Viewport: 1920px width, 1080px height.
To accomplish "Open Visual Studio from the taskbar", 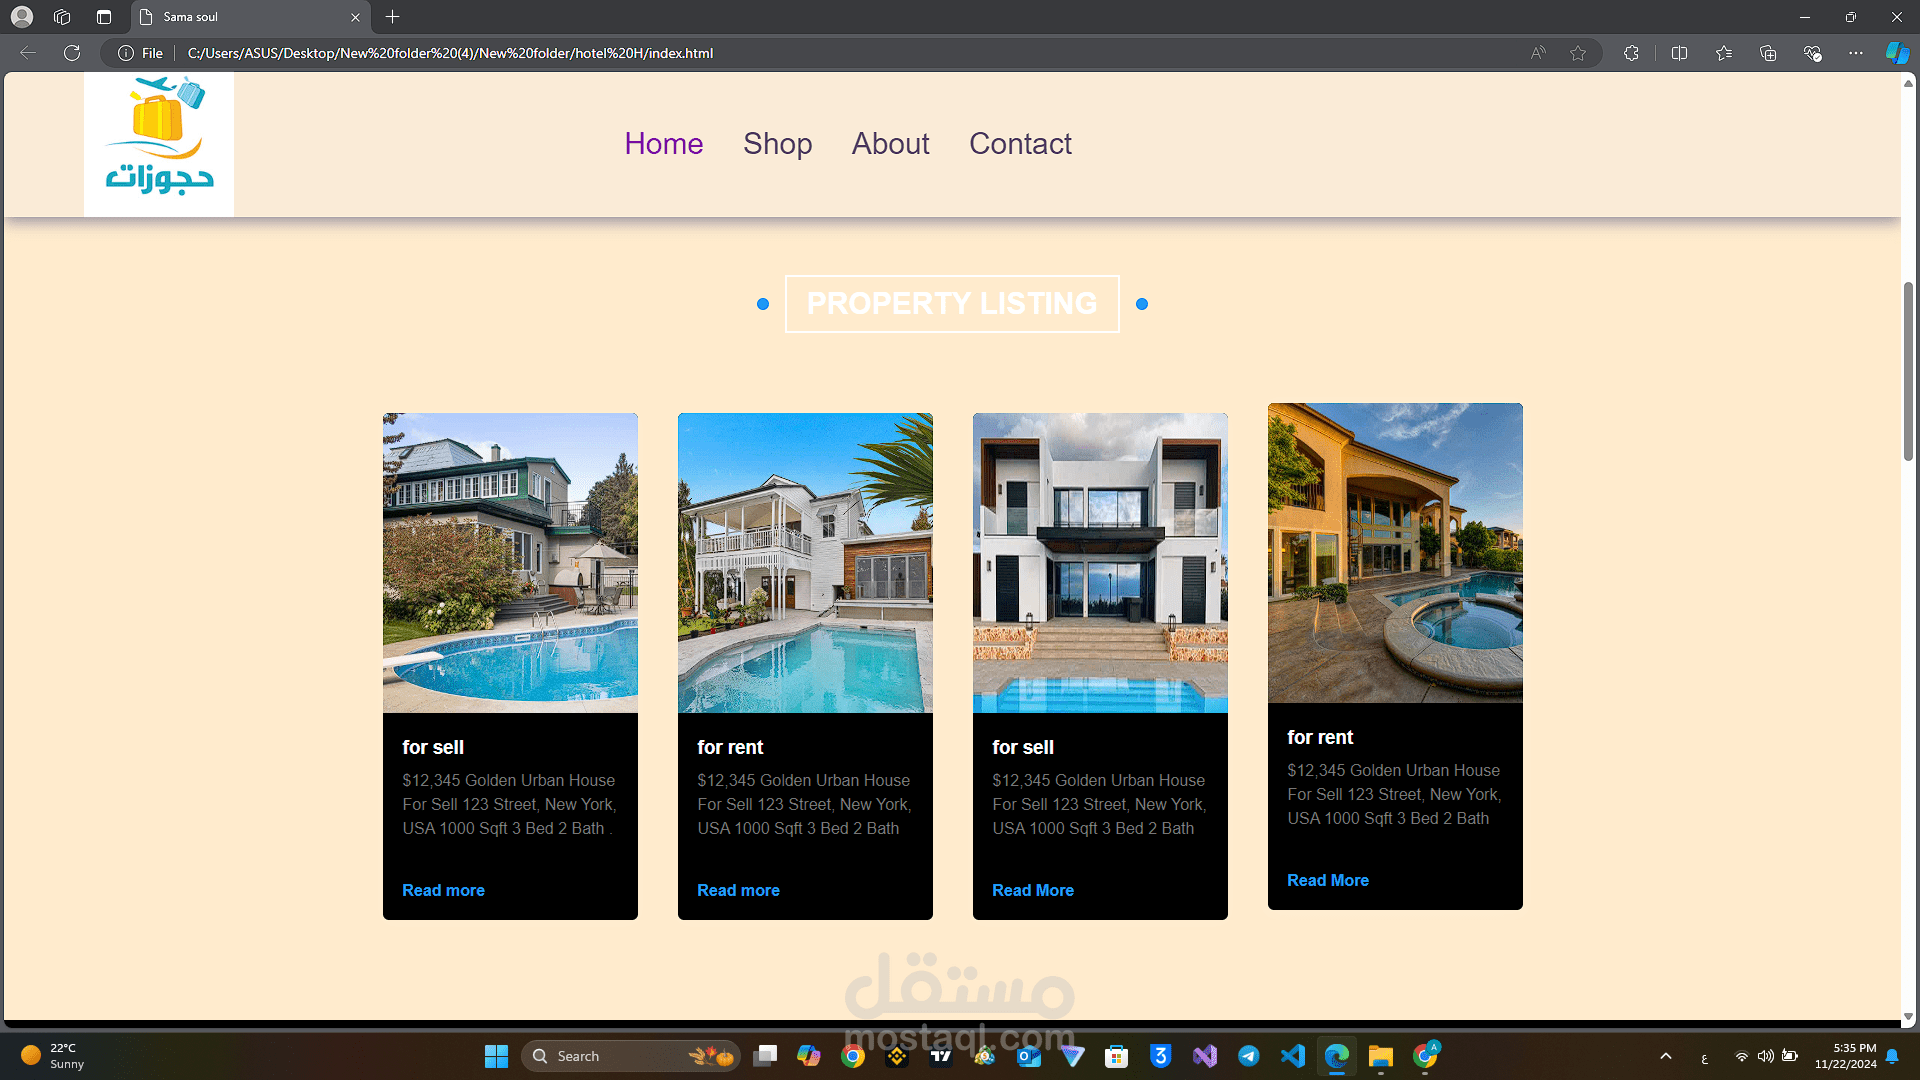I will pyautogui.click(x=1205, y=1056).
